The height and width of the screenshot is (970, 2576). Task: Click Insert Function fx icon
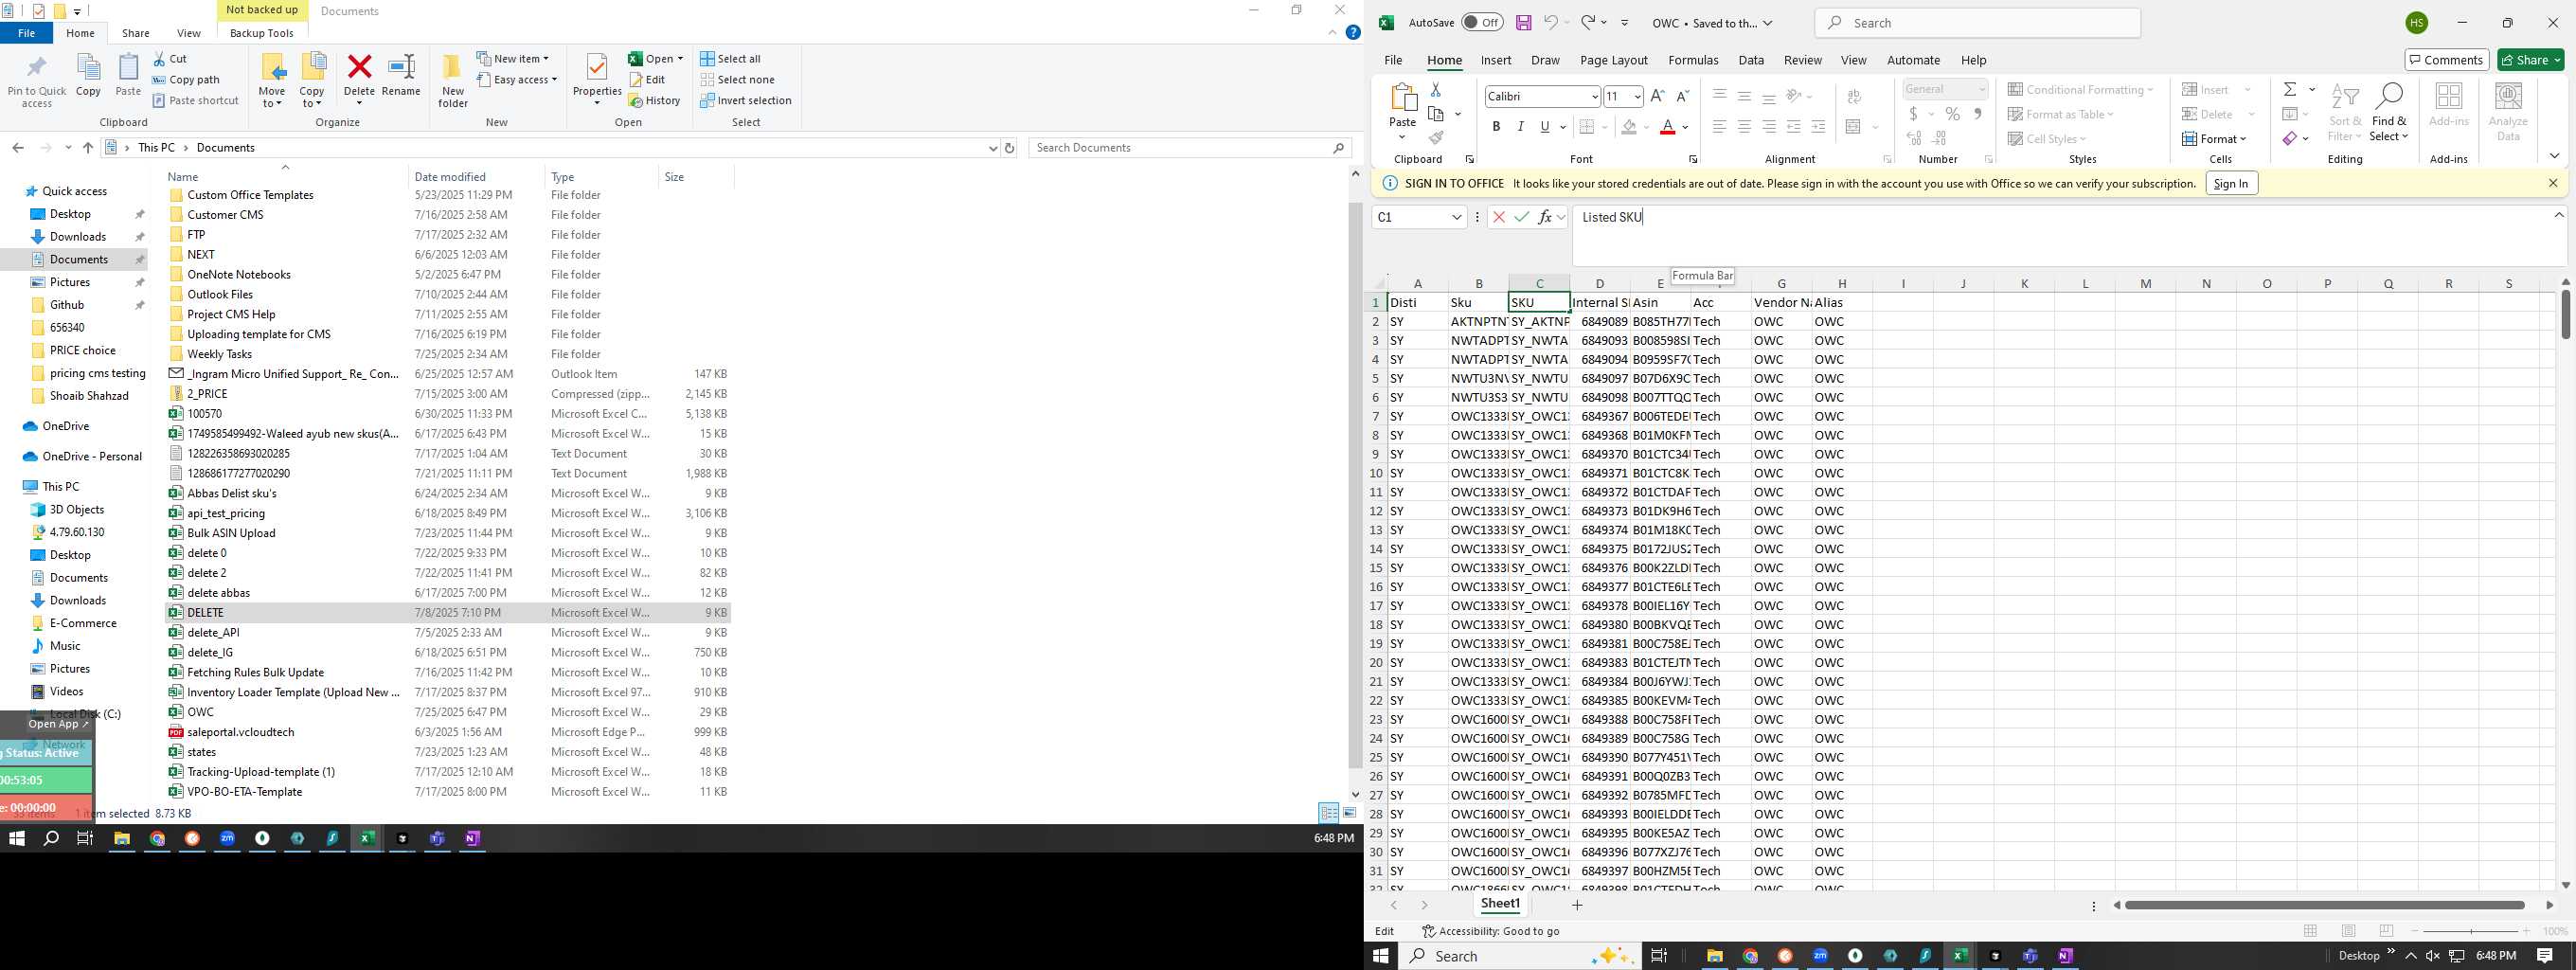click(x=1545, y=217)
